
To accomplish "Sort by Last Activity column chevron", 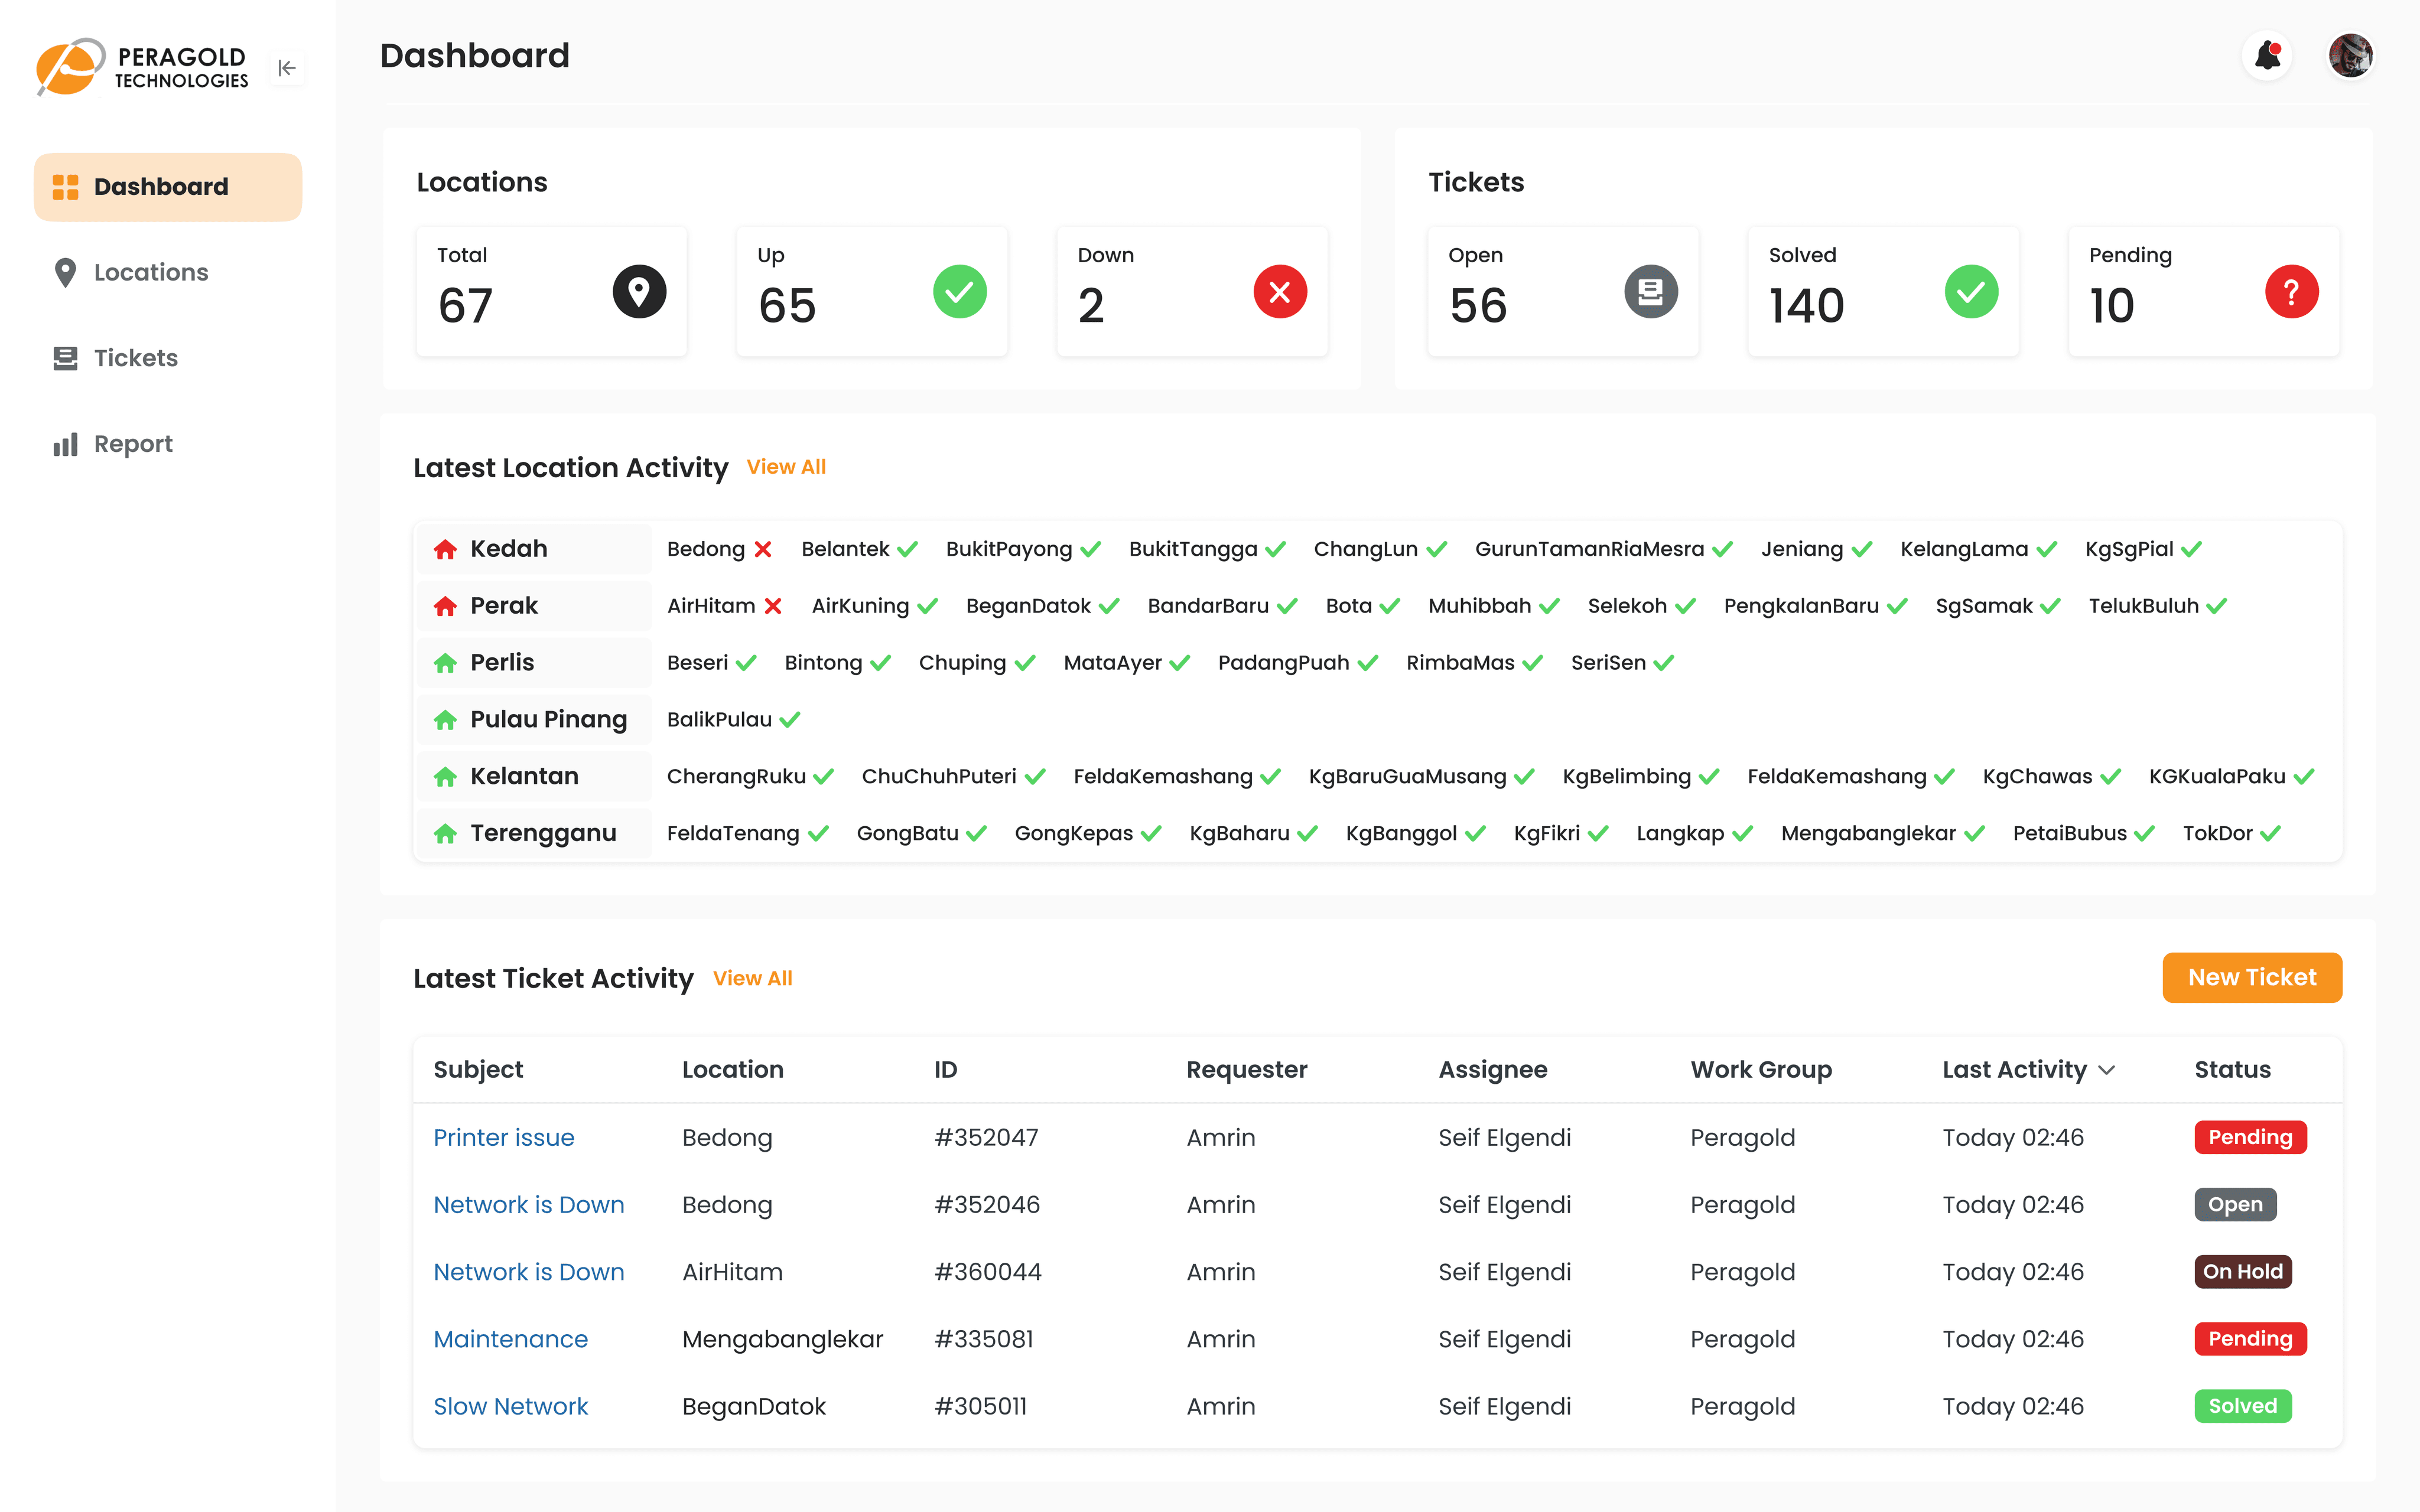I will 2107,1070.
